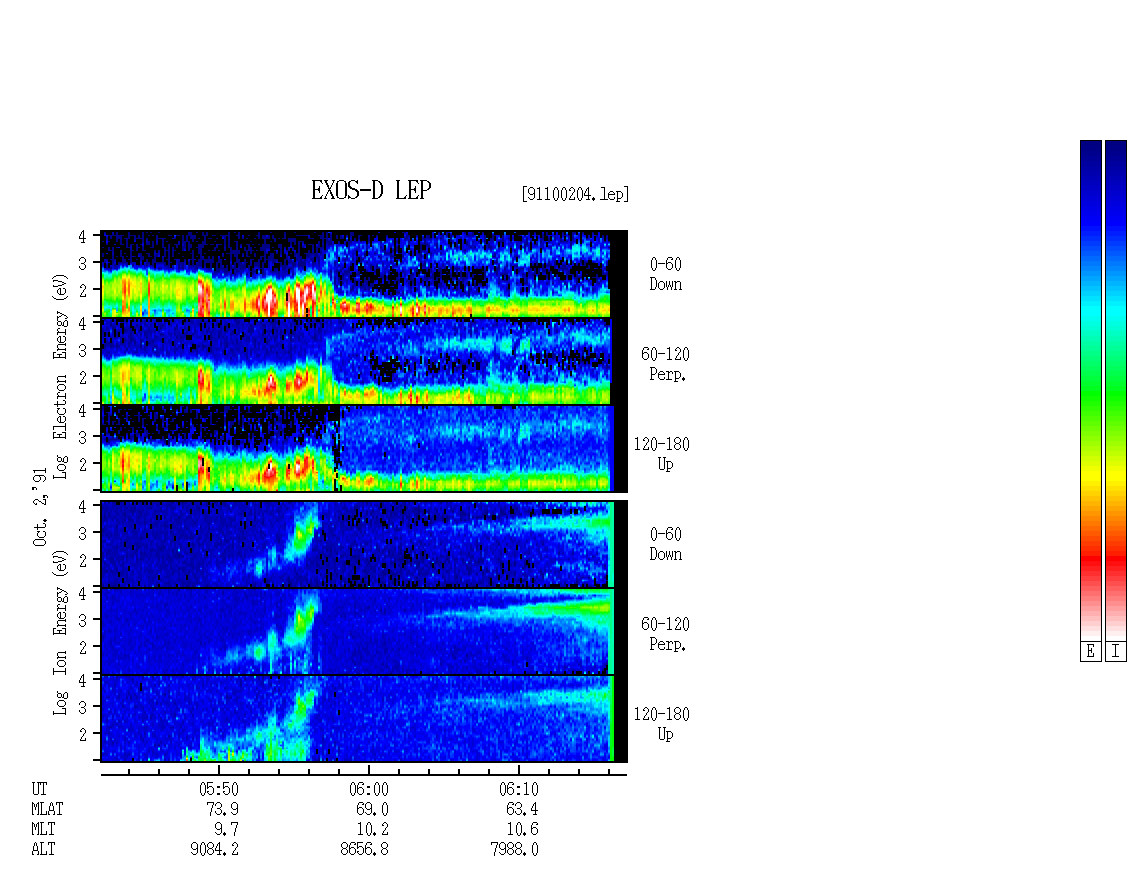The height and width of the screenshot is (875, 1130).
Task: Click the UT row label
Action: click(40, 789)
